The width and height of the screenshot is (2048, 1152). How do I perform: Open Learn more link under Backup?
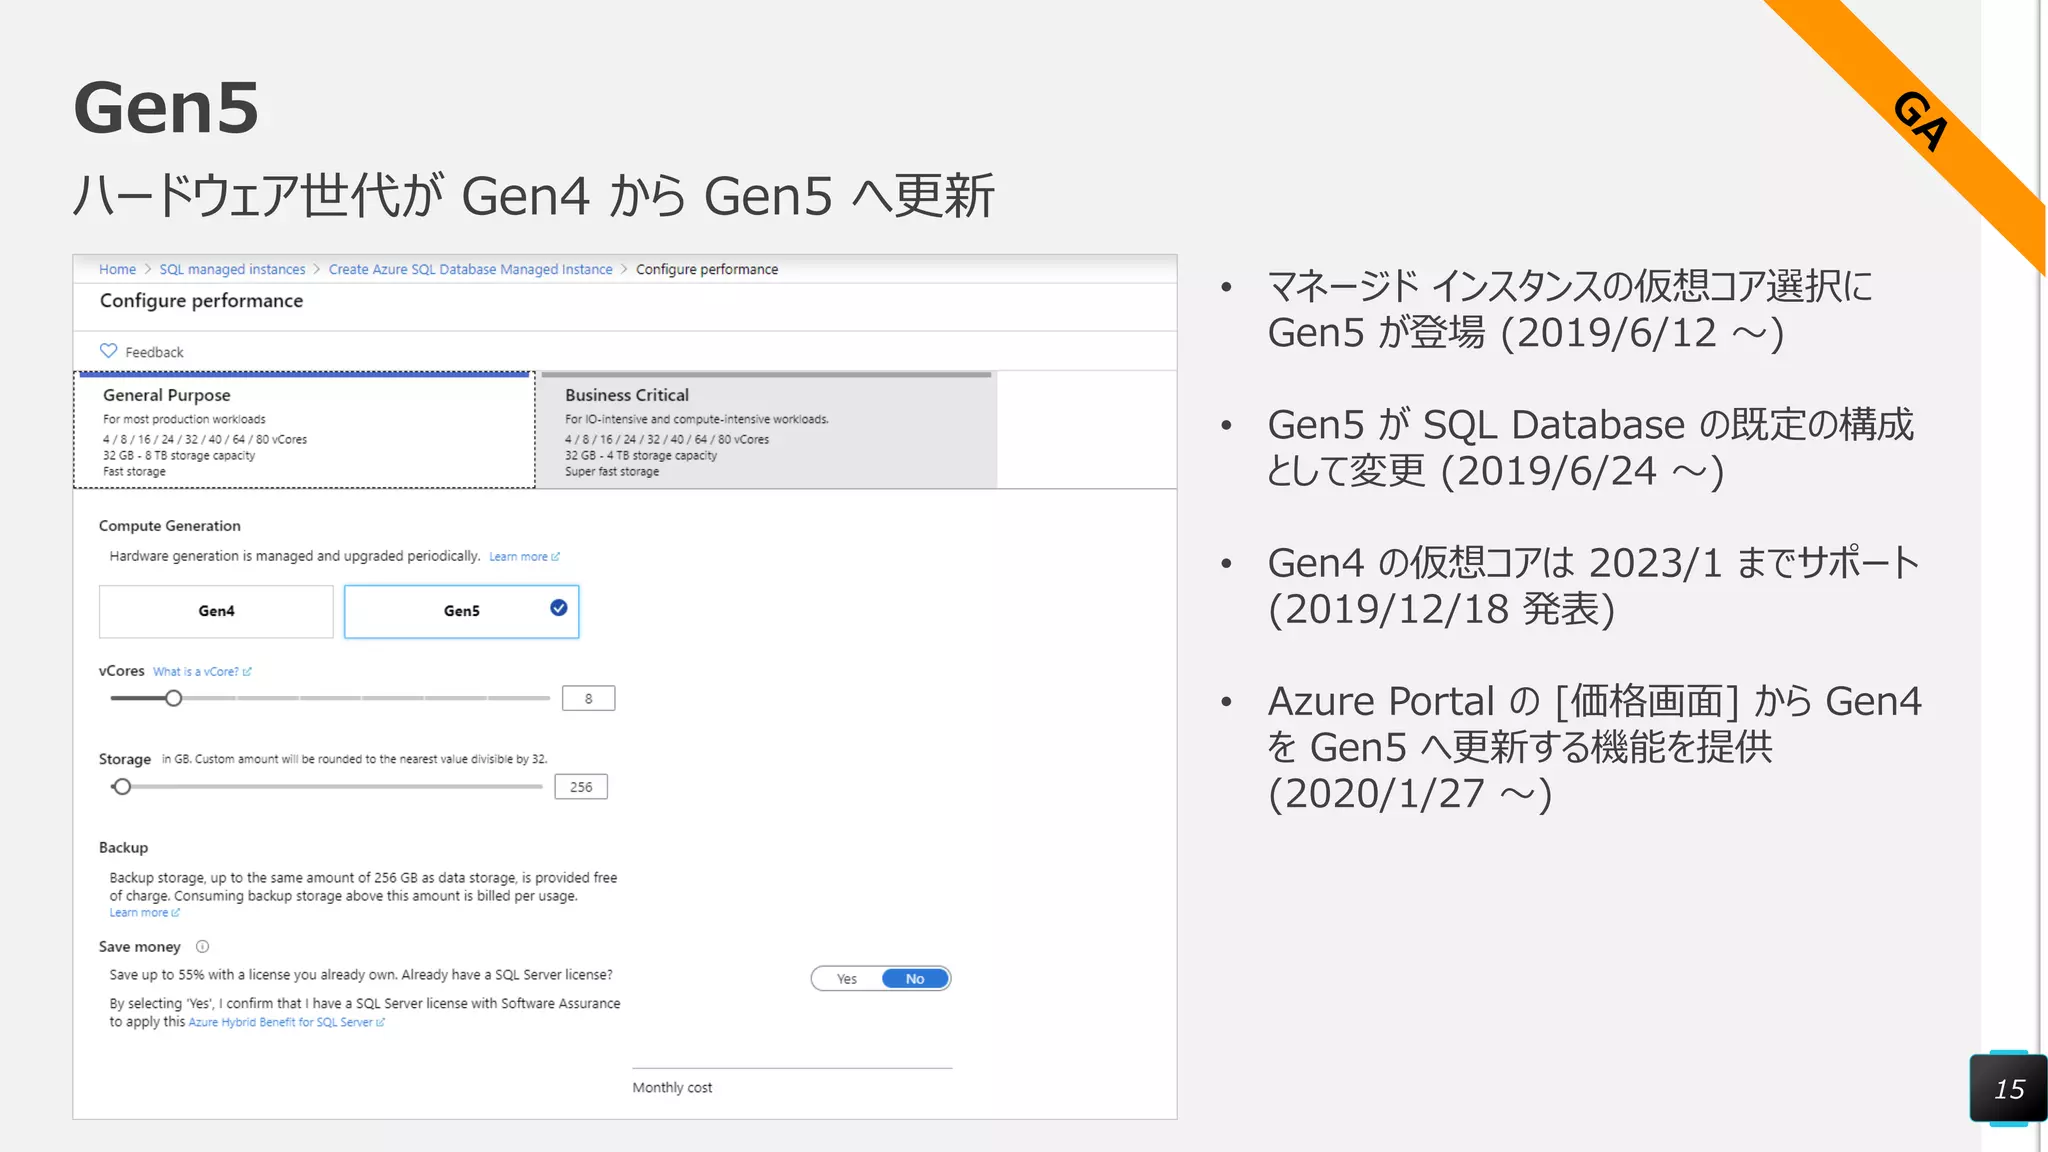(144, 913)
